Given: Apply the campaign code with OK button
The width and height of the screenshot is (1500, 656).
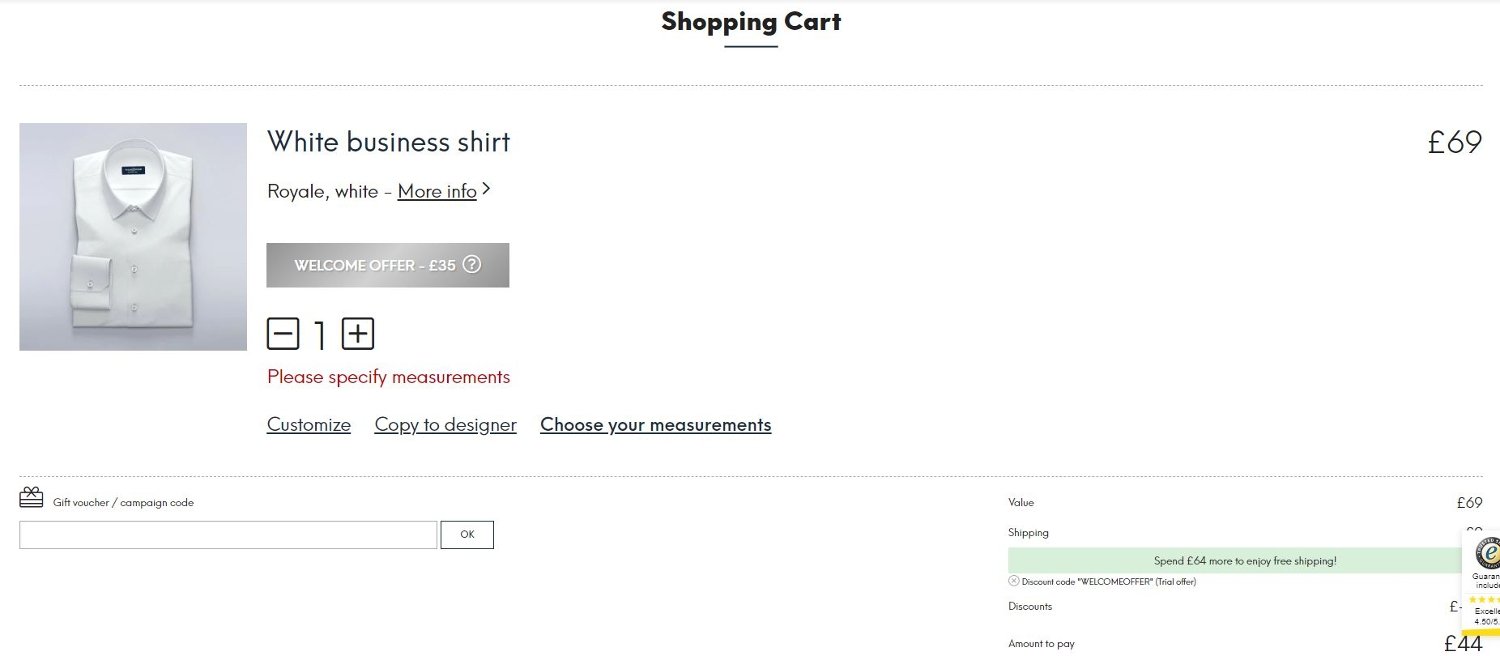Looking at the screenshot, I should [x=467, y=535].
